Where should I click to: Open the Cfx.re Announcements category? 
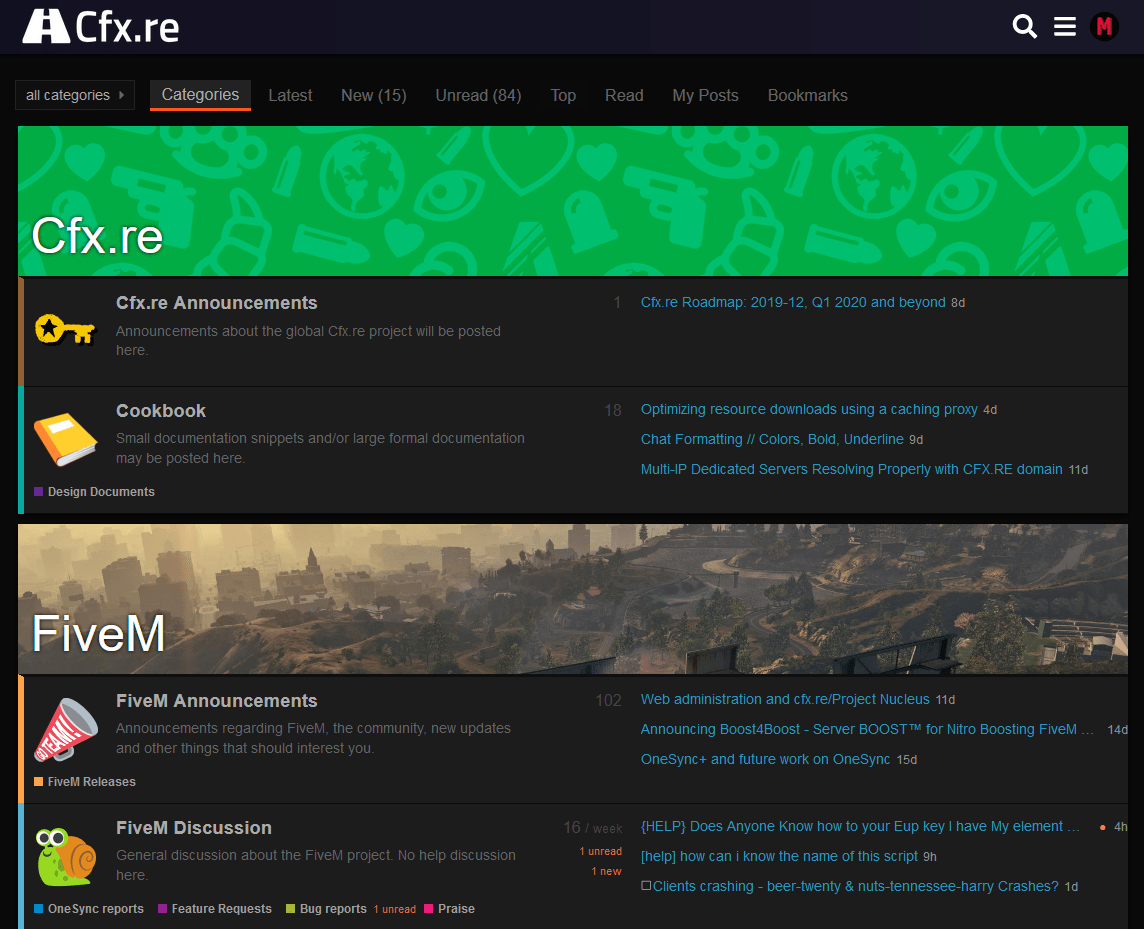[217, 303]
